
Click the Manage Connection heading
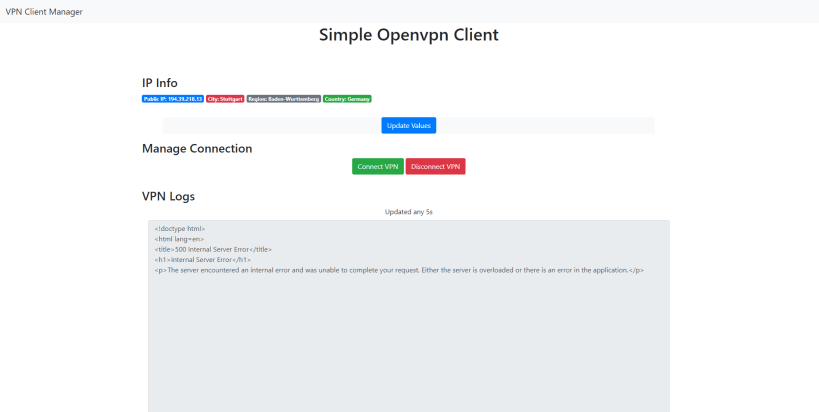[197, 148]
